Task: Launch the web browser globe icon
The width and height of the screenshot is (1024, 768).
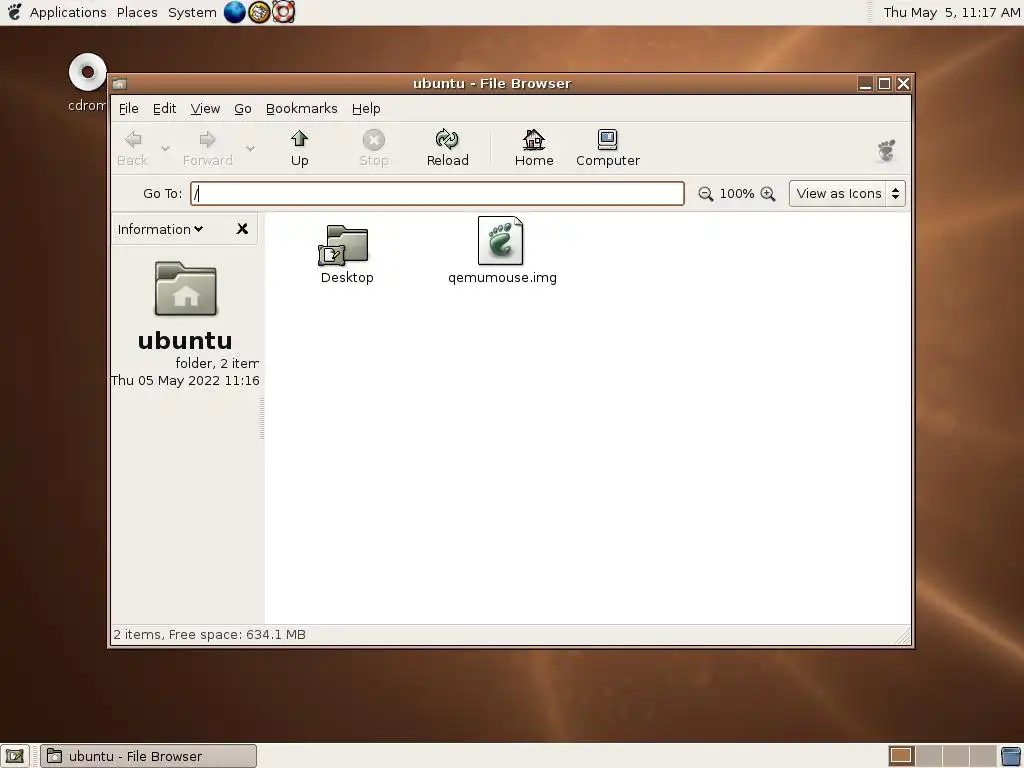Action: pyautogui.click(x=234, y=12)
